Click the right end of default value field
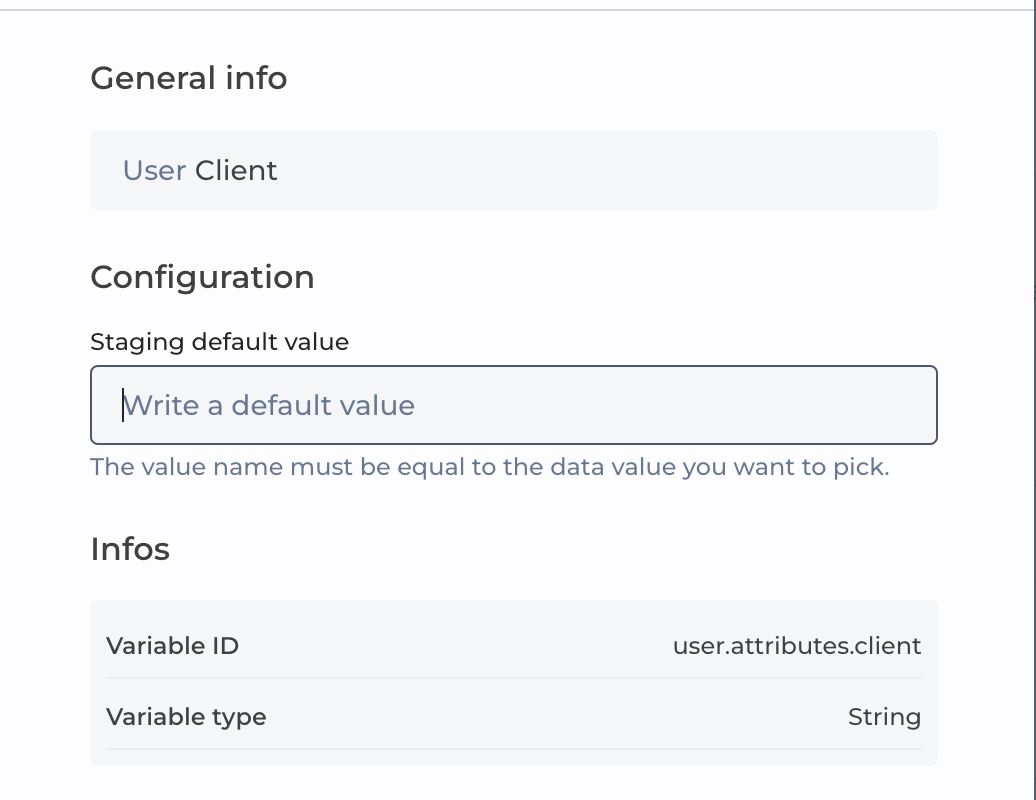This screenshot has width=1036, height=800. (900, 405)
